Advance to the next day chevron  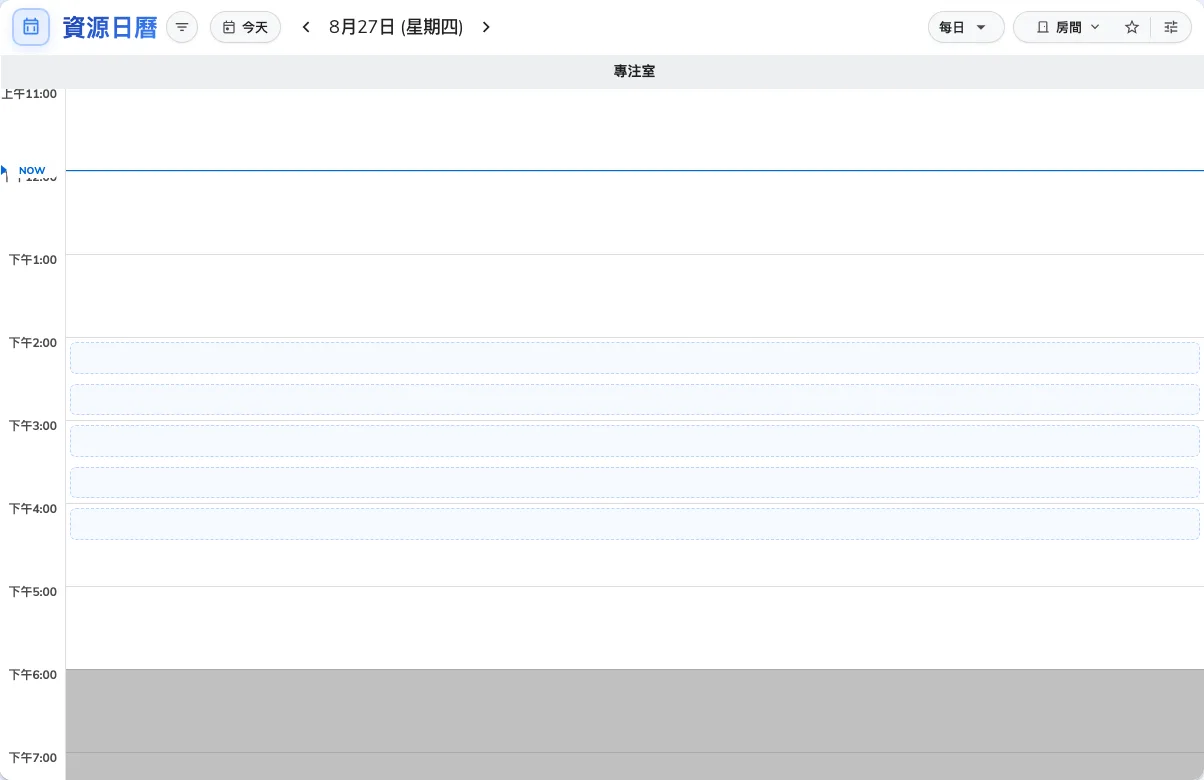[x=486, y=27]
